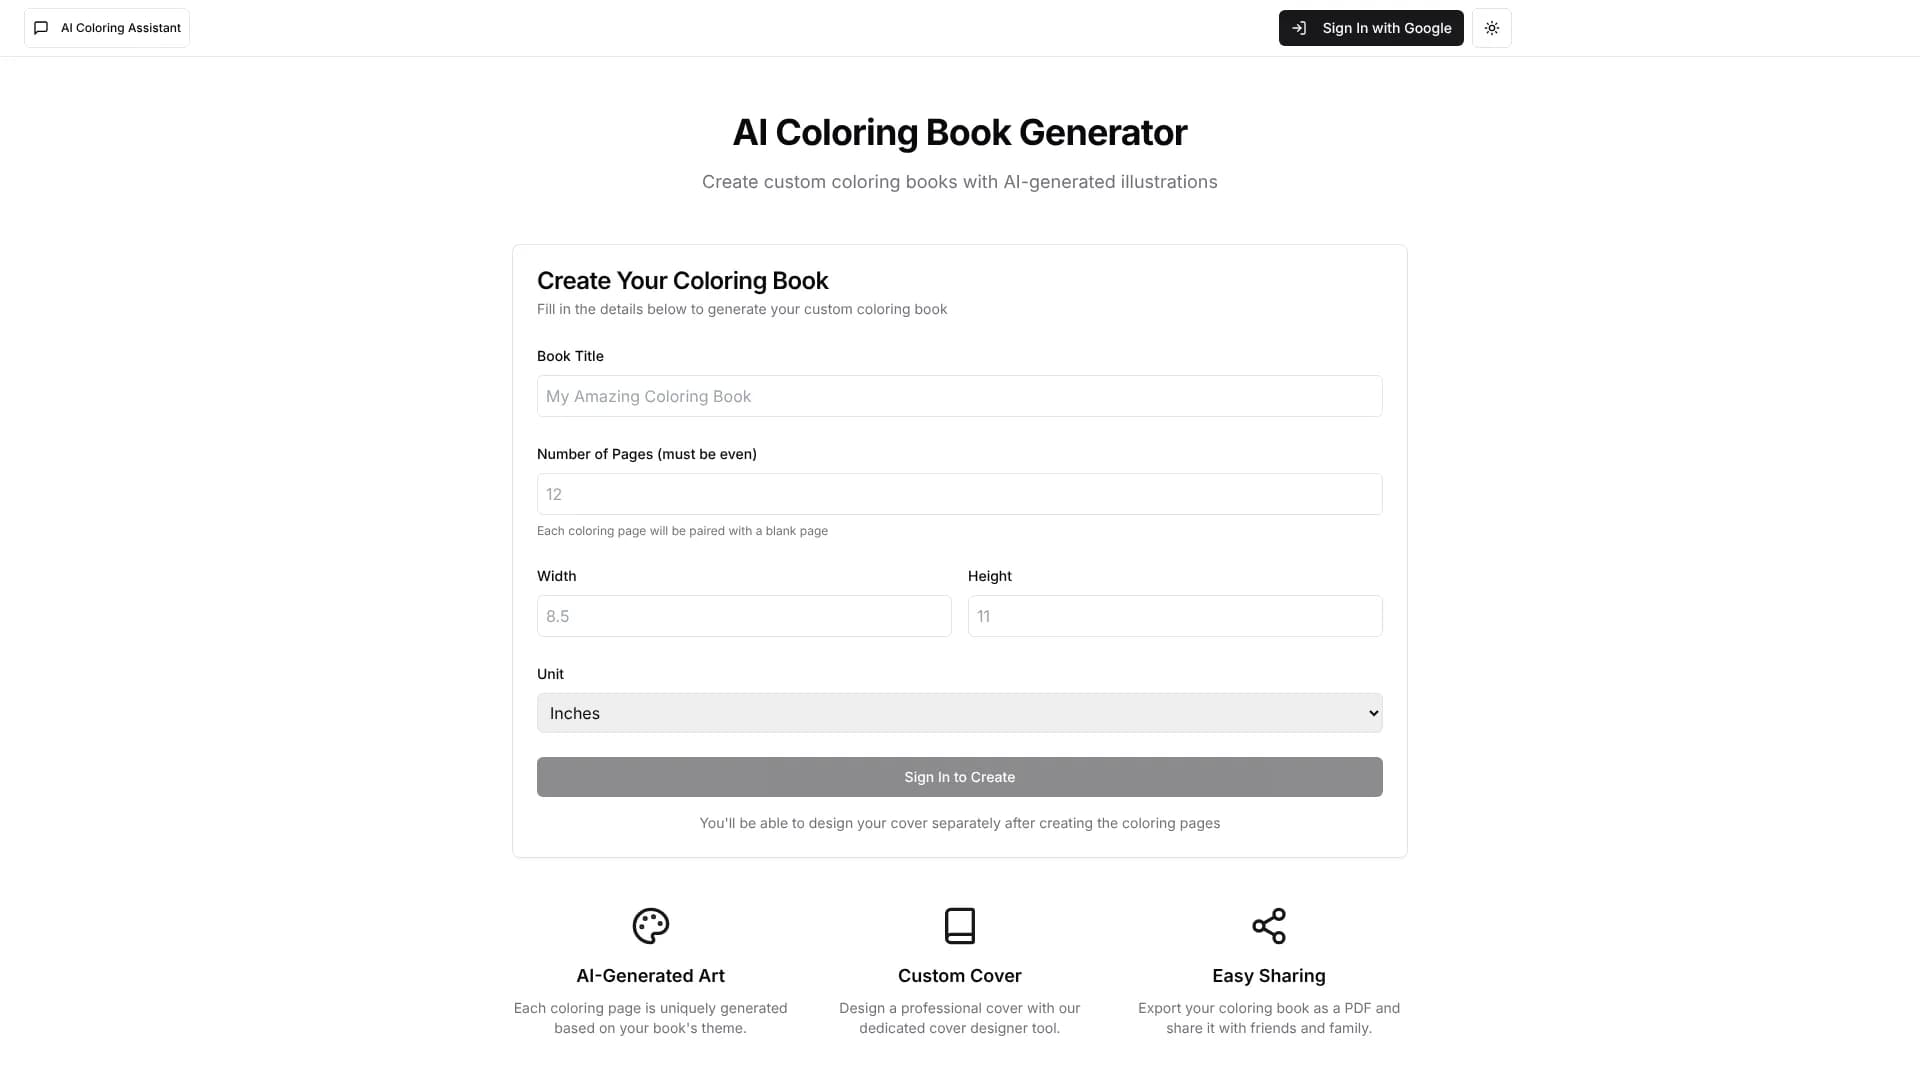The width and height of the screenshot is (1920, 1080).
Task: Select the sign-in arrow icon on the Google button
Action: 1299,28
